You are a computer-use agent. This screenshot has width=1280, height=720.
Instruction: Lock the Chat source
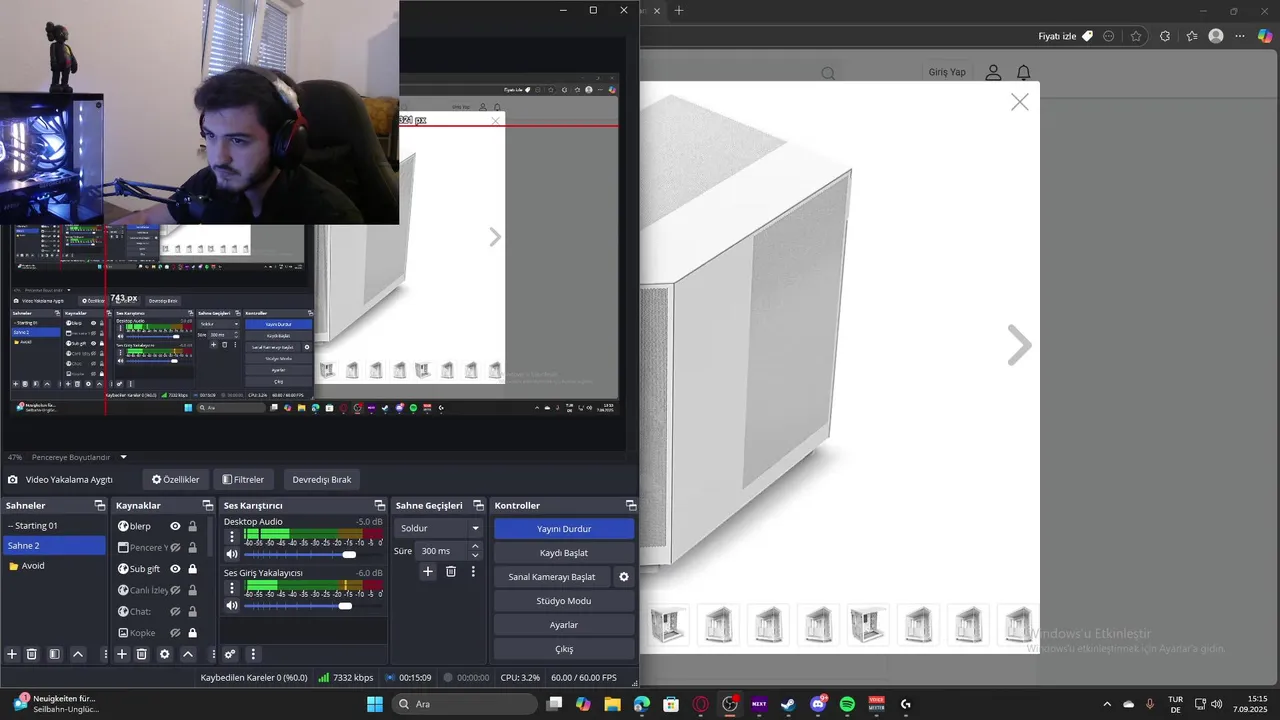(x=192, y=612)
